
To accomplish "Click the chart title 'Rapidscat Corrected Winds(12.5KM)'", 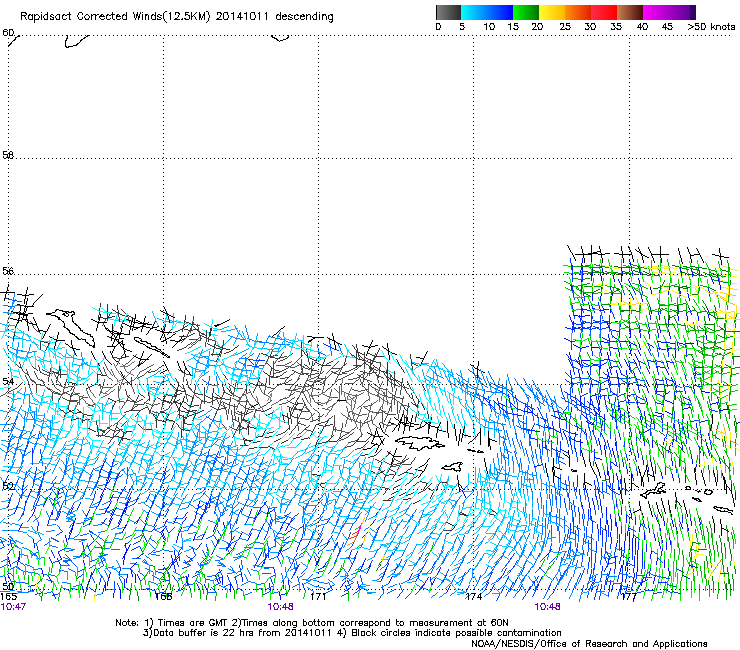I will [115, 17].
